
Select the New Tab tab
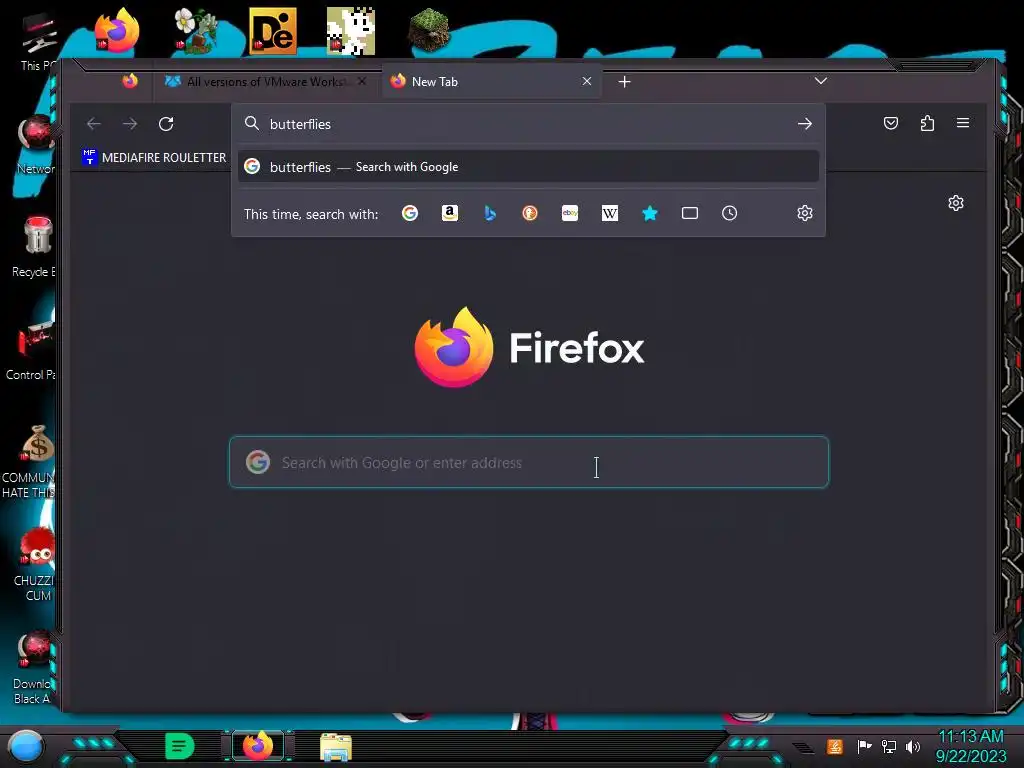(491, 82)
